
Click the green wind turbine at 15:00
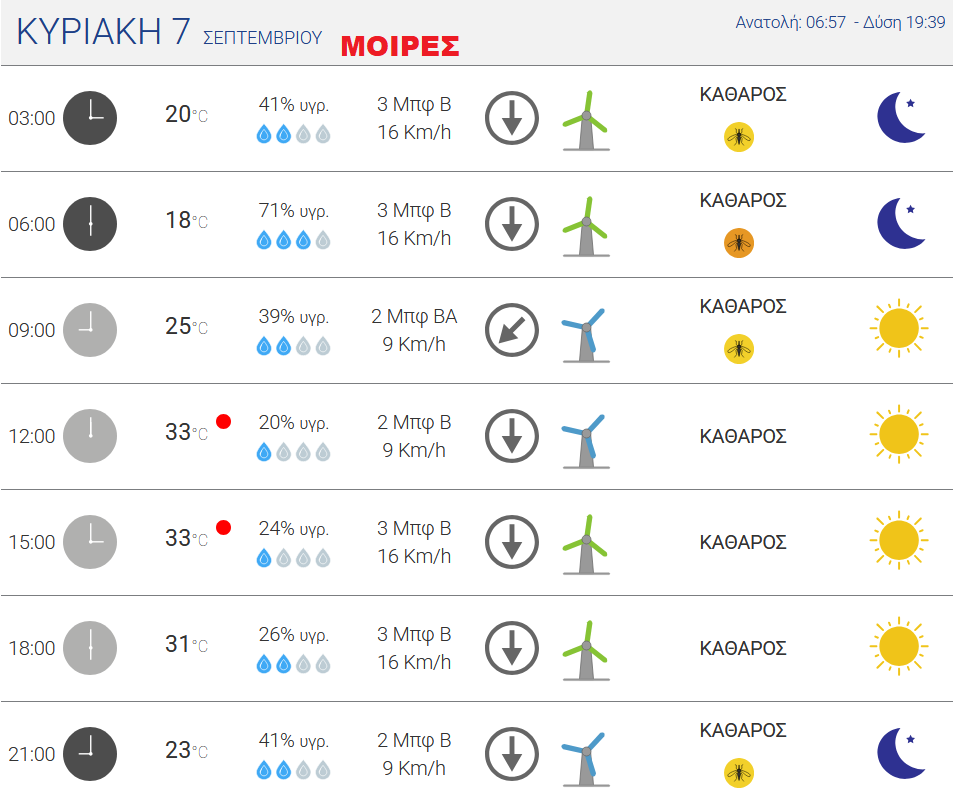[586, 544]
